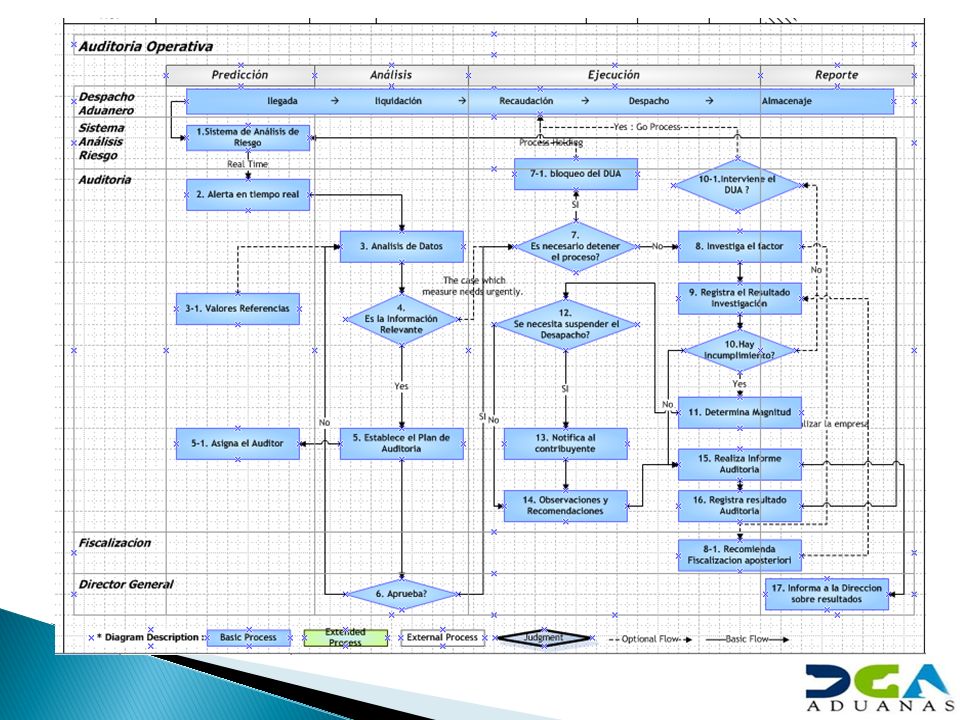Image resolution: width=960 pixels, height=720 pixels.
Task: Select diamond '10-1.Interviene el DUA ?'
Action: (737, 185)
